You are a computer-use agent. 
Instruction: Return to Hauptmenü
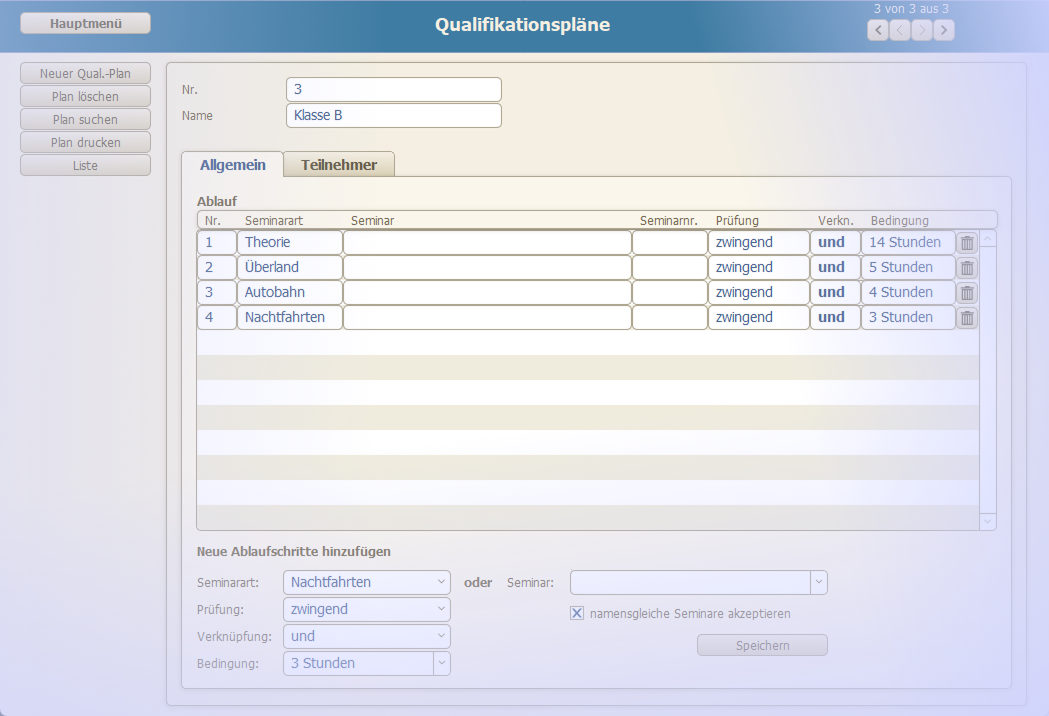click(x=85, y=22)
